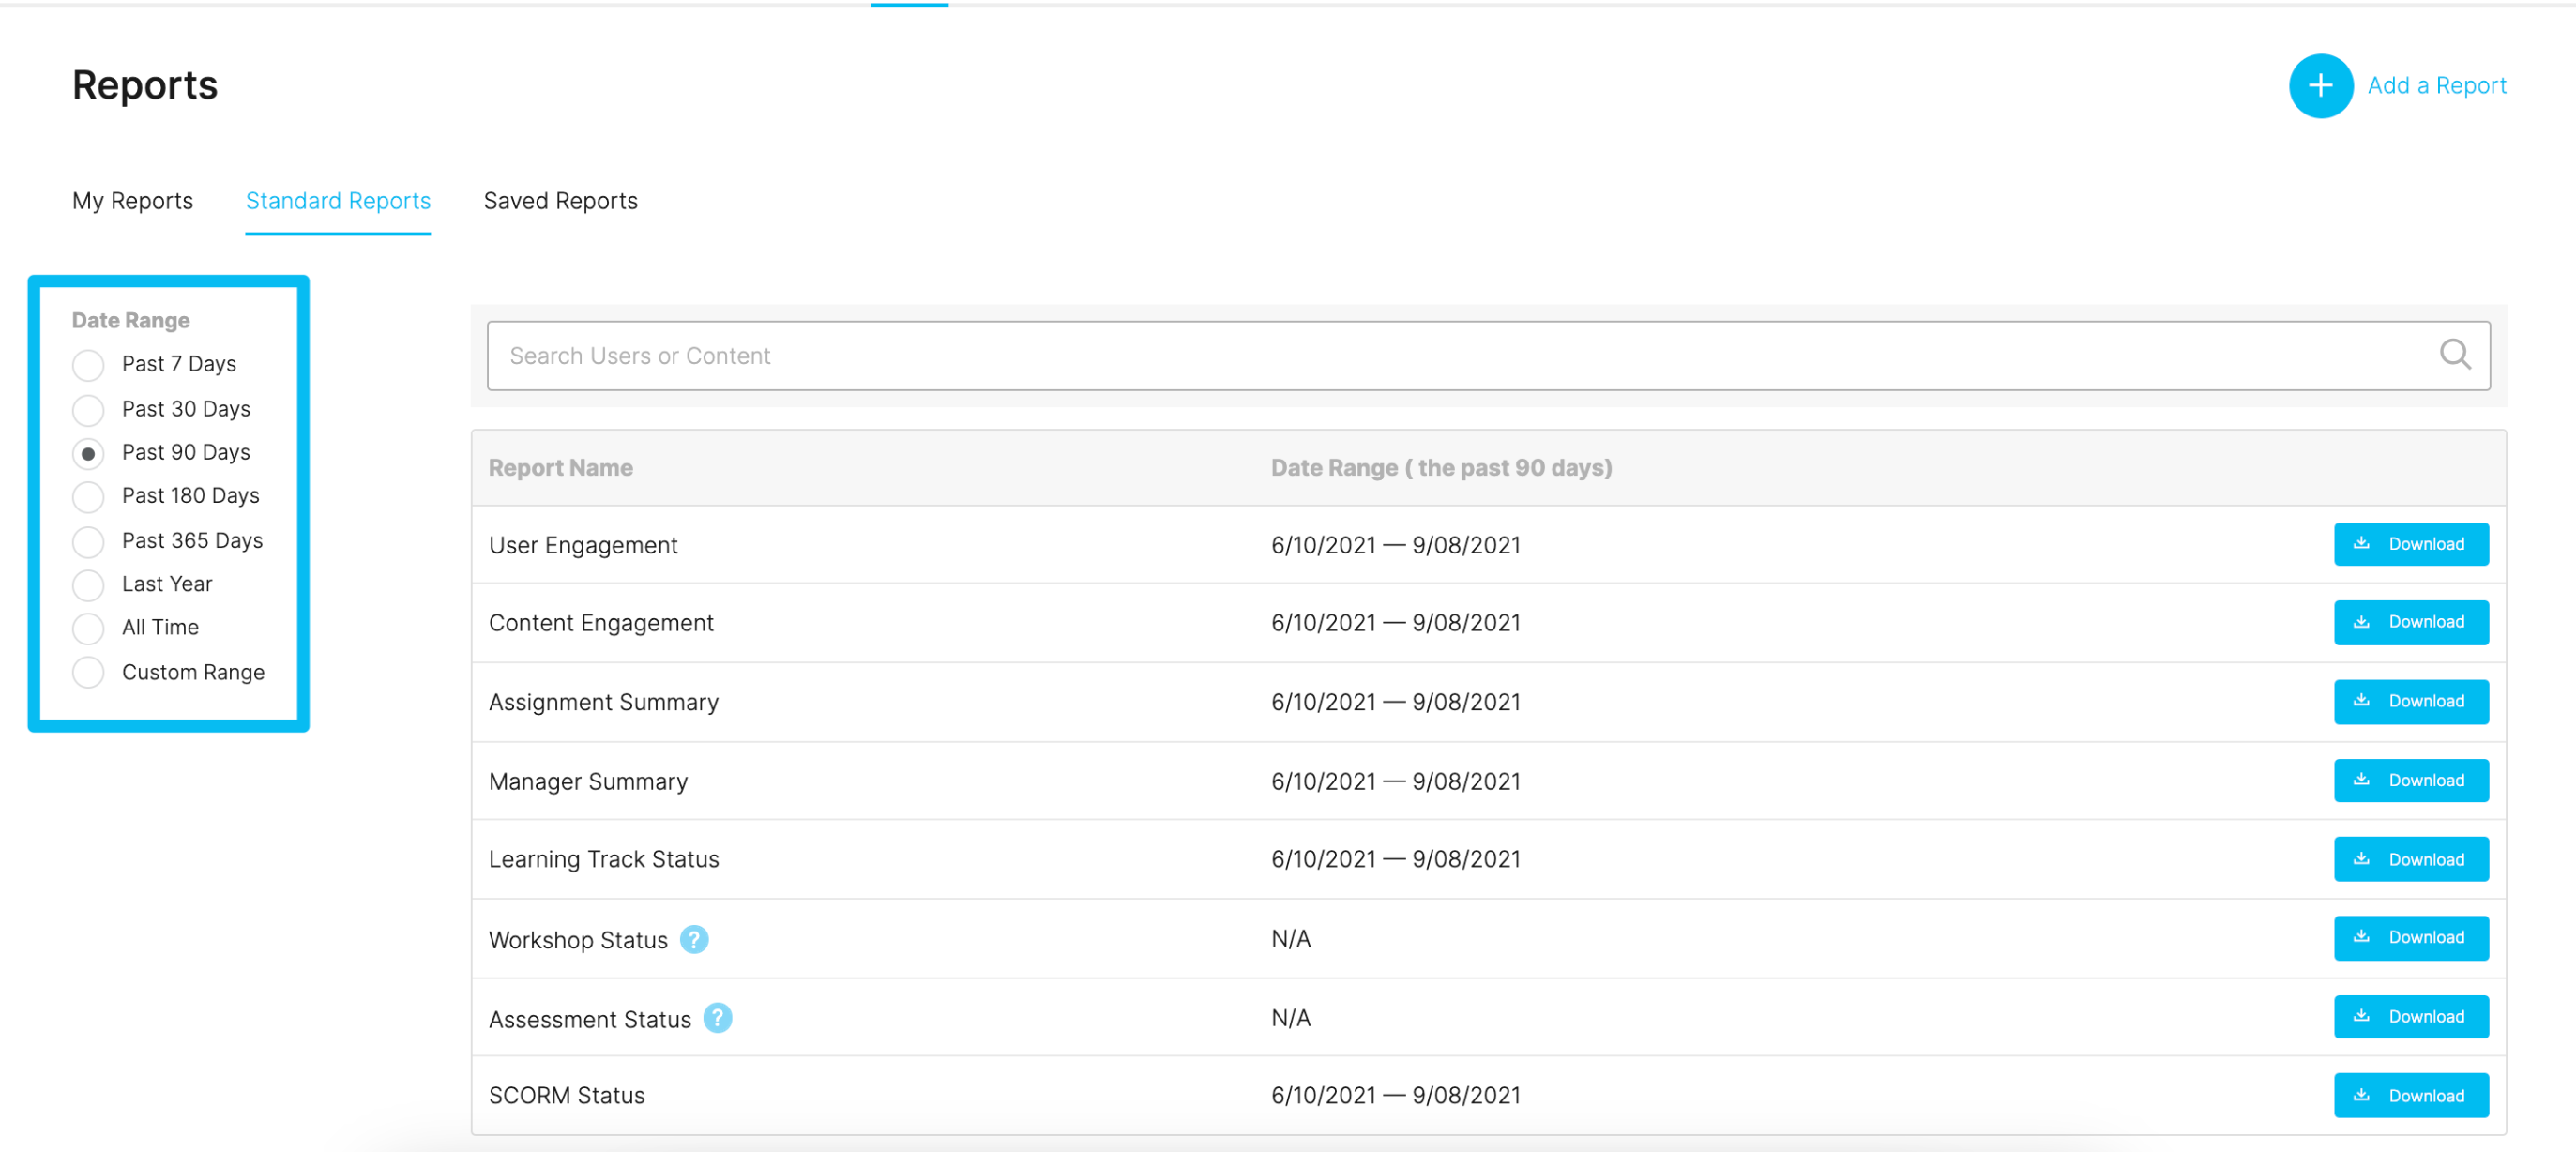Download the User Engagement report
The width and height of the screenshot is (2576, 1152).
tap(2410, 544)
